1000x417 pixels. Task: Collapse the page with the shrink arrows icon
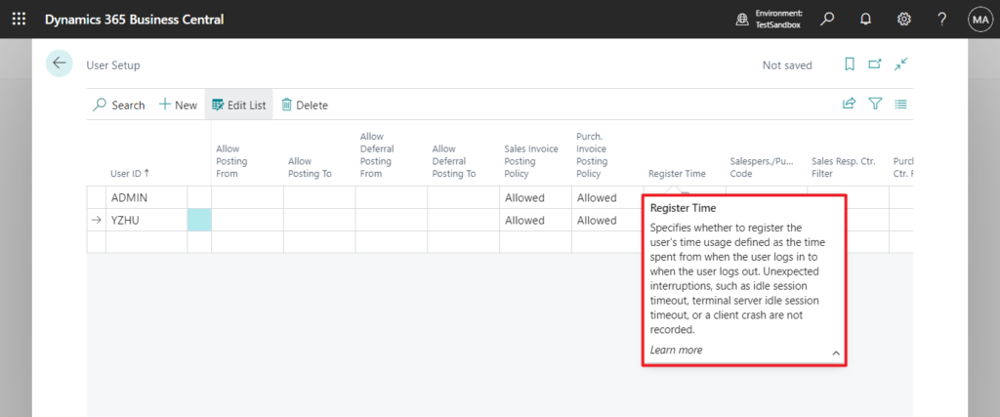pyautogui.click(x=901, y=64)
